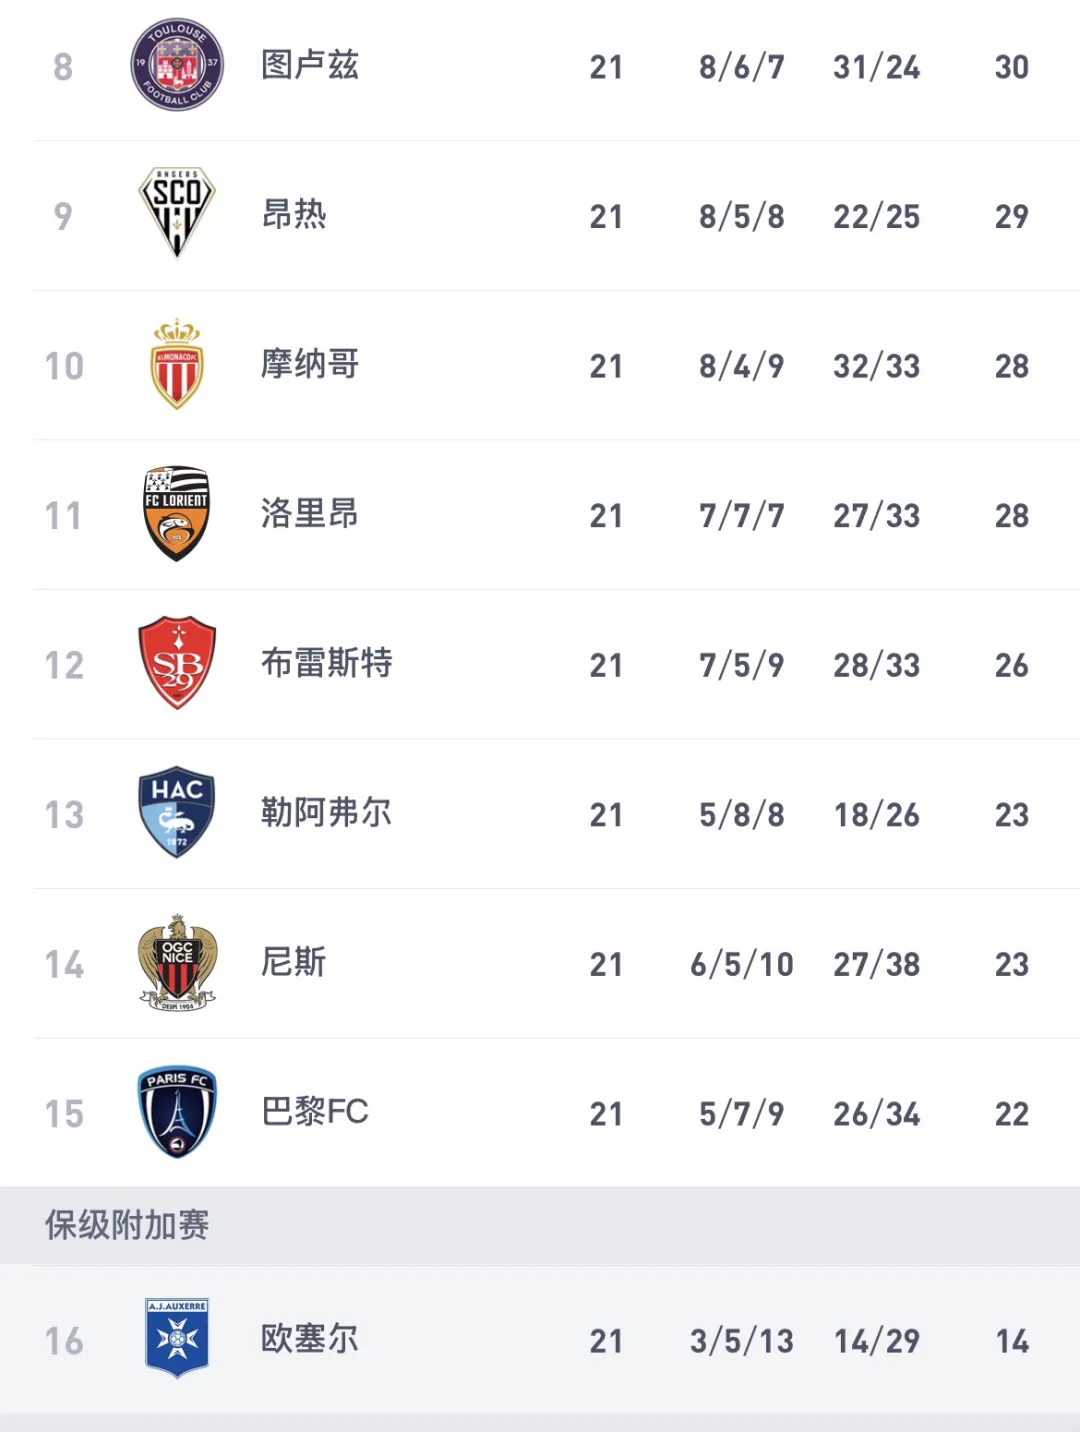Tap 欧塞尔 team name in relegation playoff

(x=310, y=1339)
